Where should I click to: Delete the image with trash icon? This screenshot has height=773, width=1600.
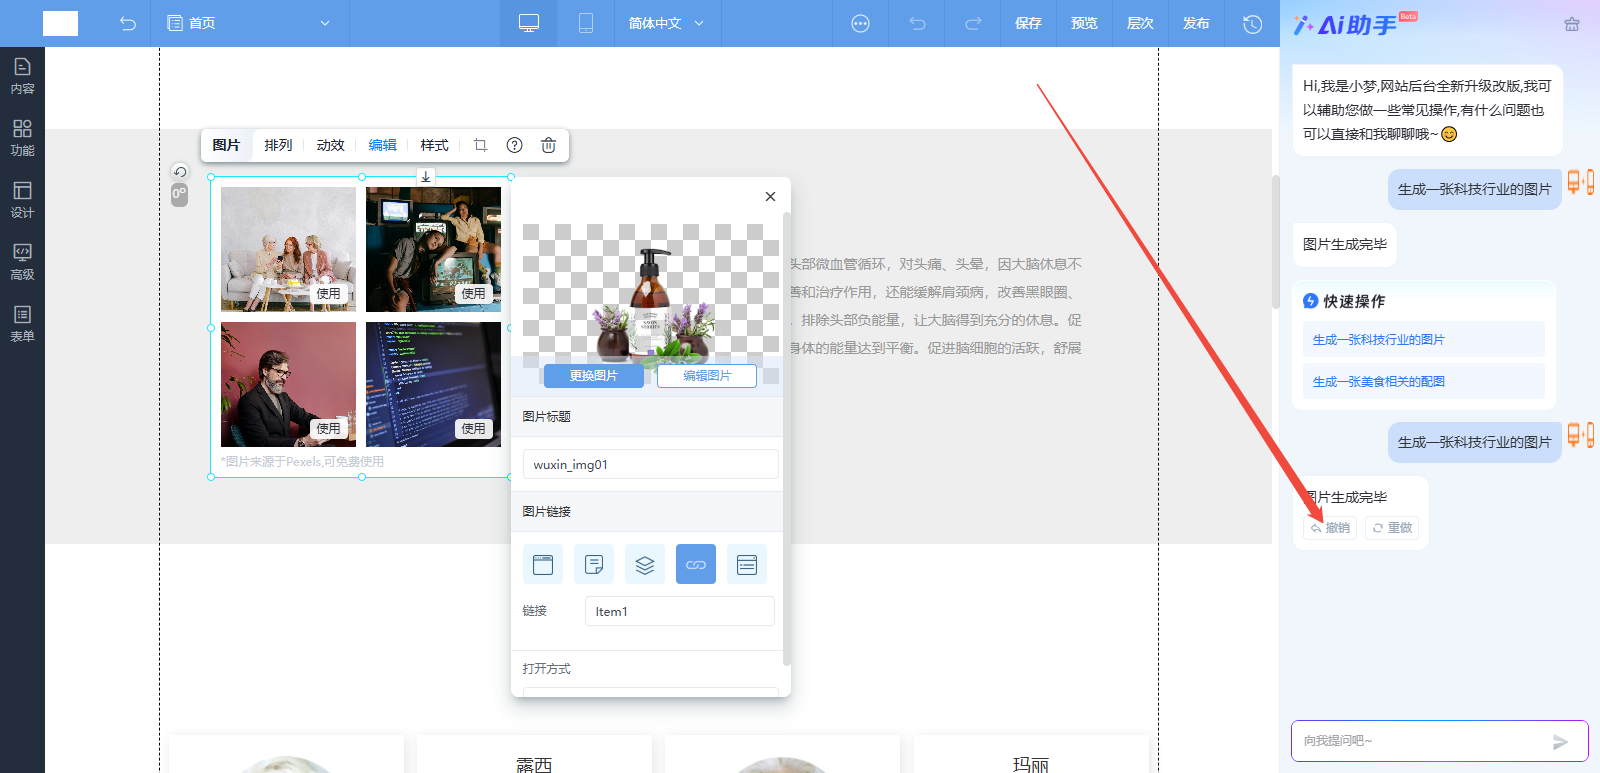[548, 145]
